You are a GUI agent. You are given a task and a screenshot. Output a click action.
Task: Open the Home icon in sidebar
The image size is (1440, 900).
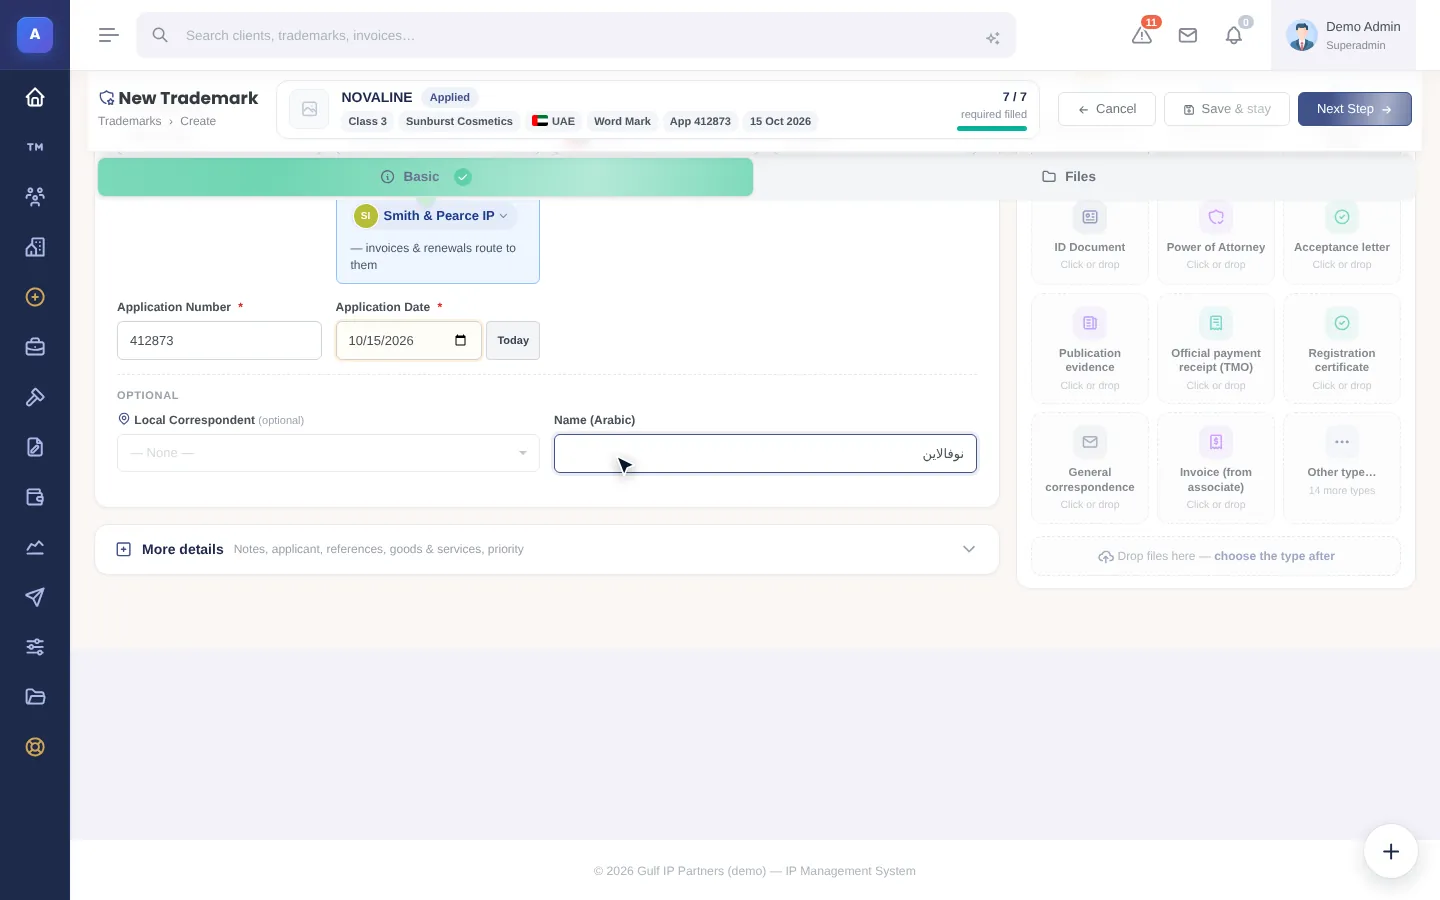[35, 97]
